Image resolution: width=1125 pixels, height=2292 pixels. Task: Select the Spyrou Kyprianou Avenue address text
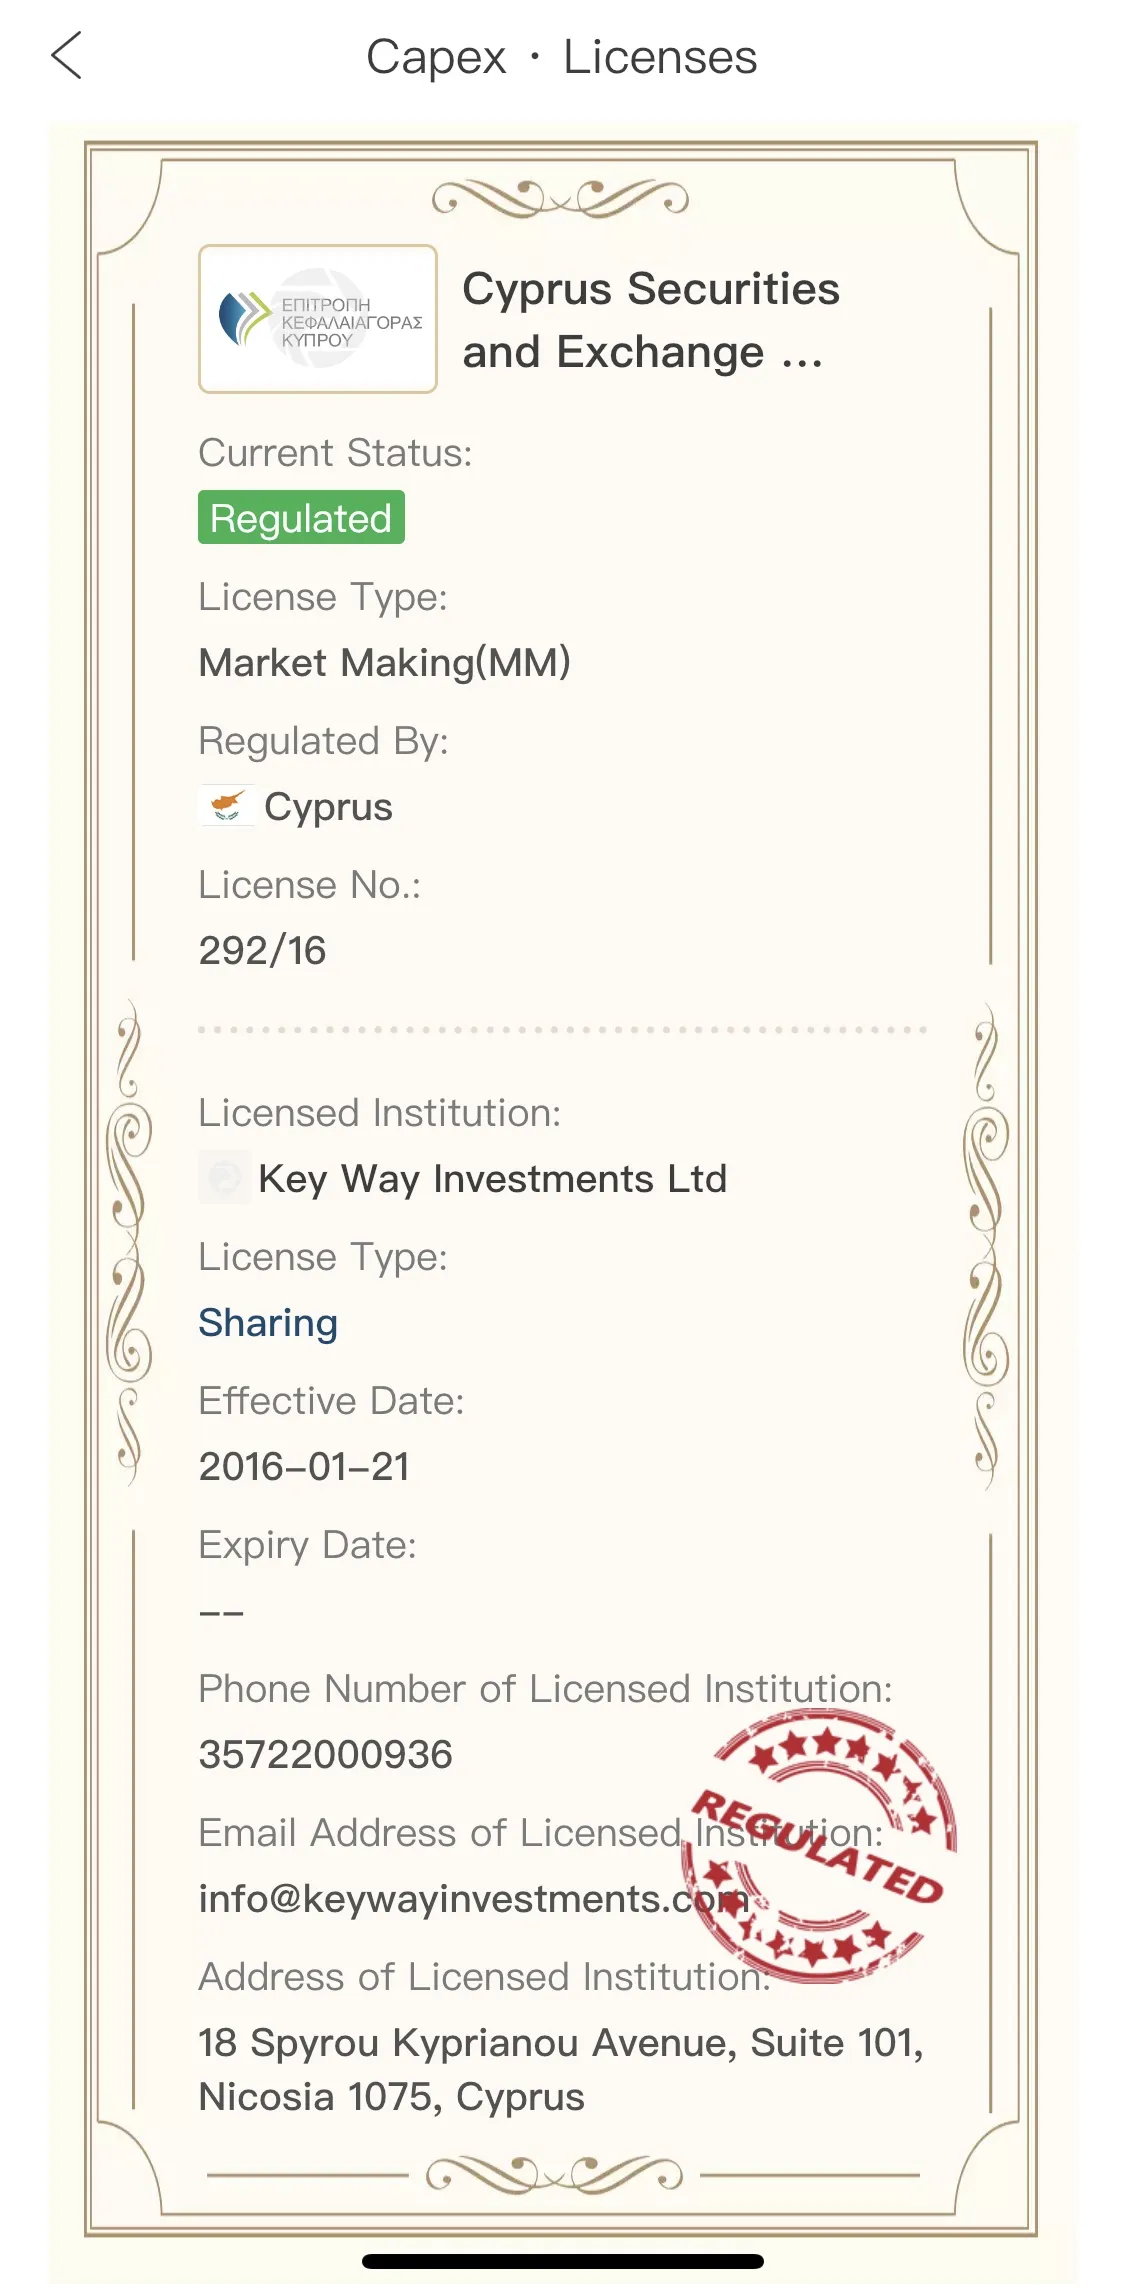(x=560, y=2069)
